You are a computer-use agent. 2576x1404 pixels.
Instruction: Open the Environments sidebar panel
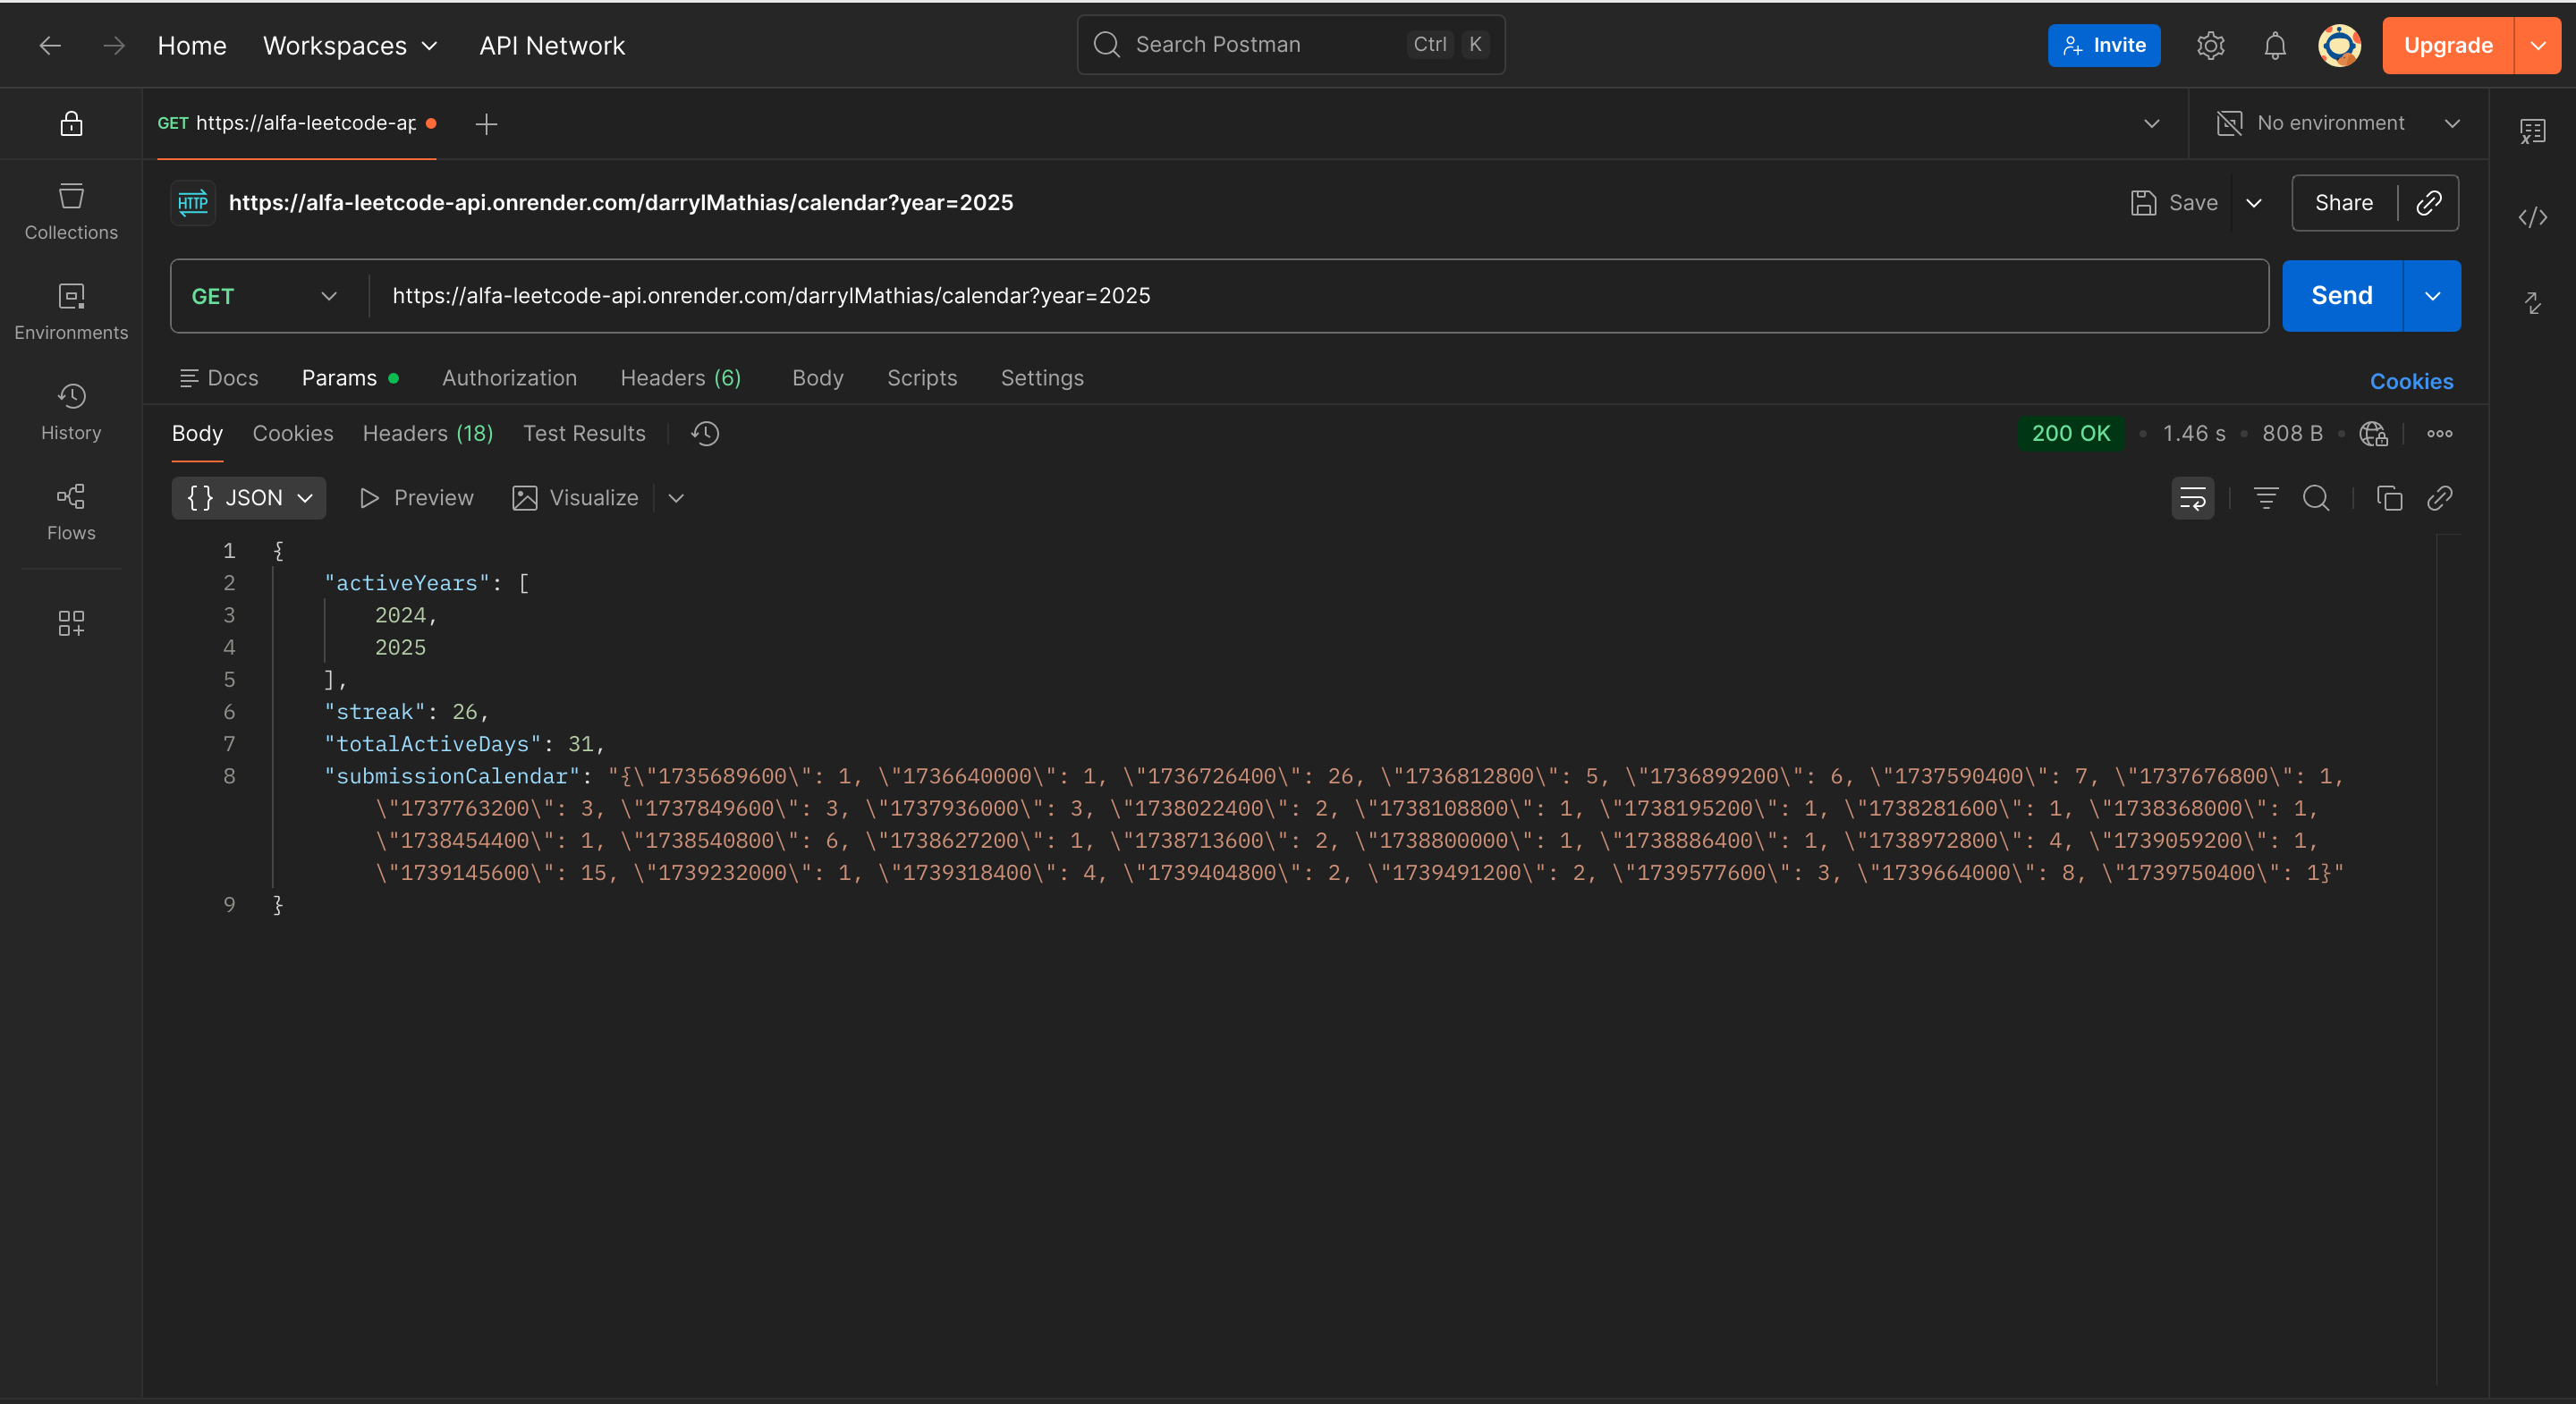coord(71,311)
